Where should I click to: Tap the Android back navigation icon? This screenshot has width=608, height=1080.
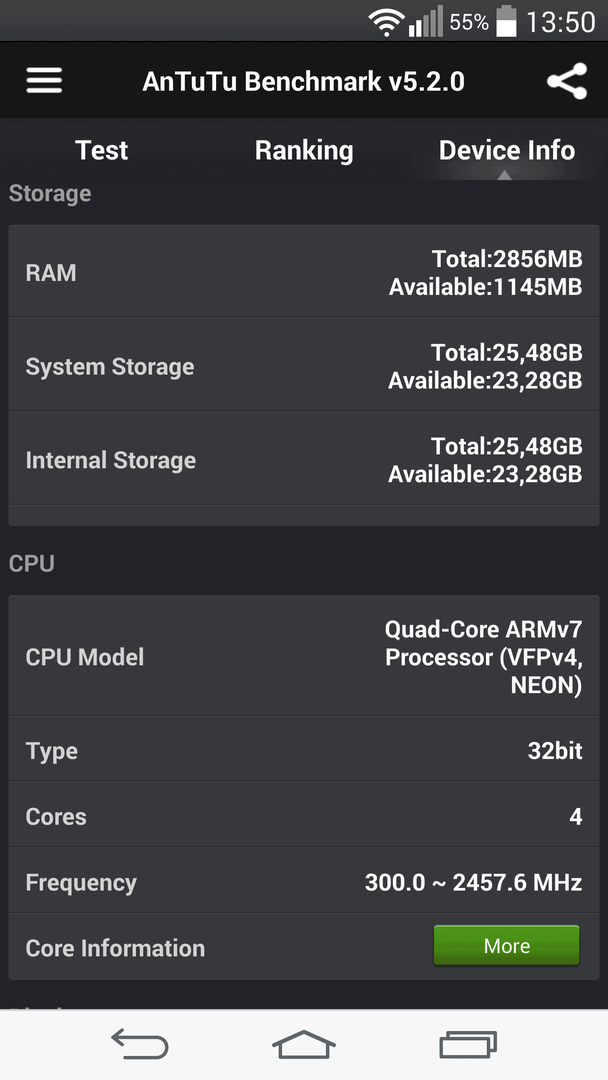pyautogui.click(x=140, y=1044)
